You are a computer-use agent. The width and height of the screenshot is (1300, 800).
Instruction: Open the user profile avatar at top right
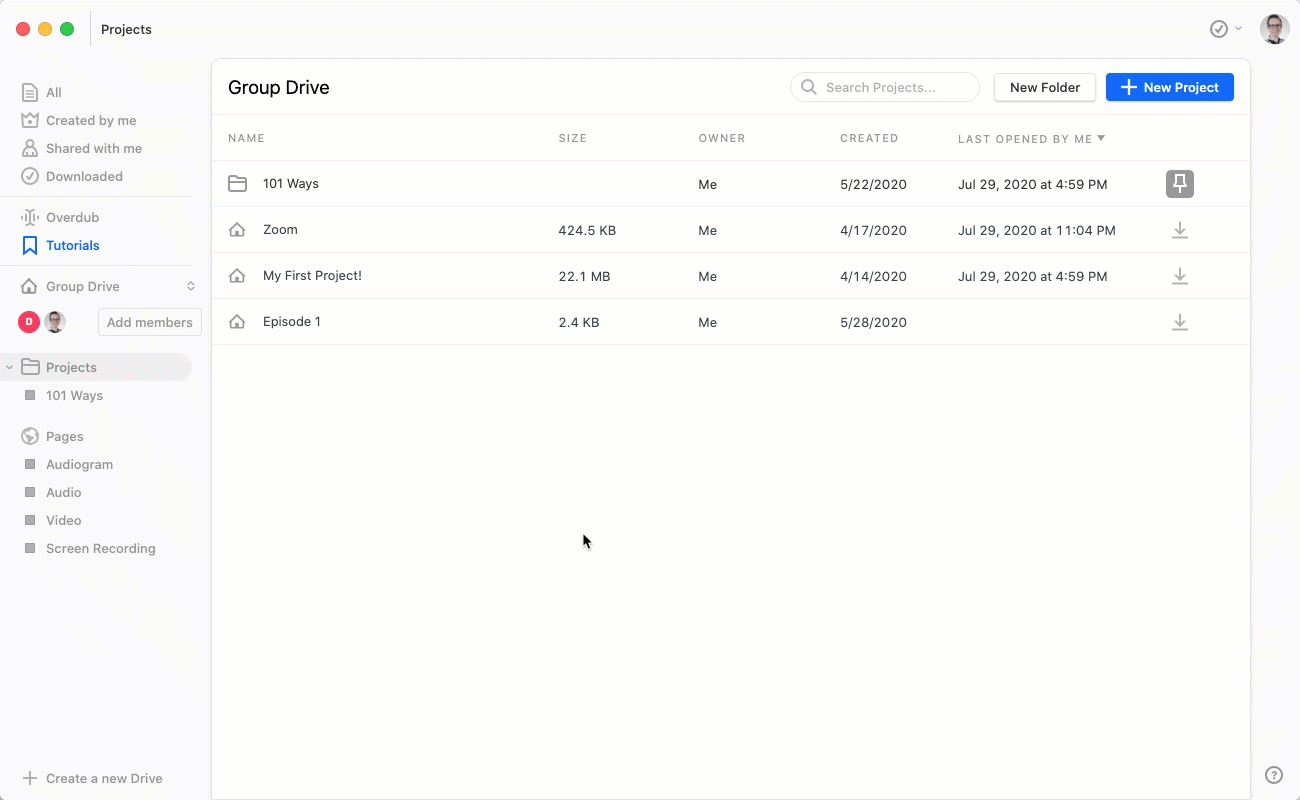coord(1274,29)
